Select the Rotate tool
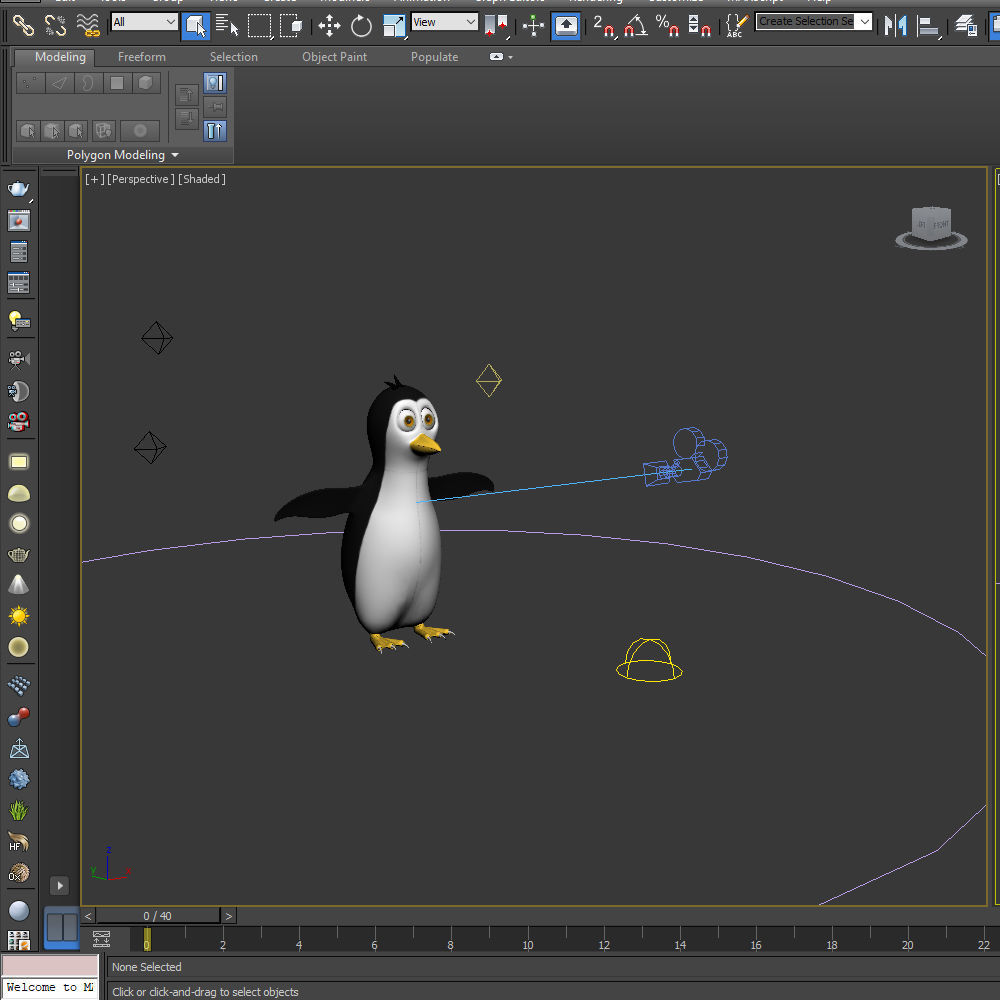This screenshot has width=1000, height=1000. [361, 26]
